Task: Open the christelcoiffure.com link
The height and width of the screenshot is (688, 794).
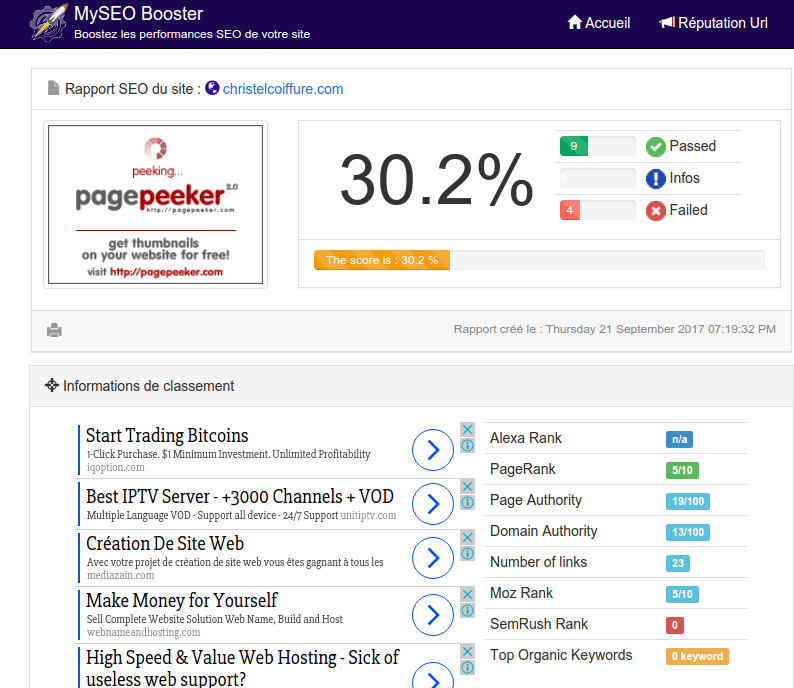Action: tap(283, 89)
